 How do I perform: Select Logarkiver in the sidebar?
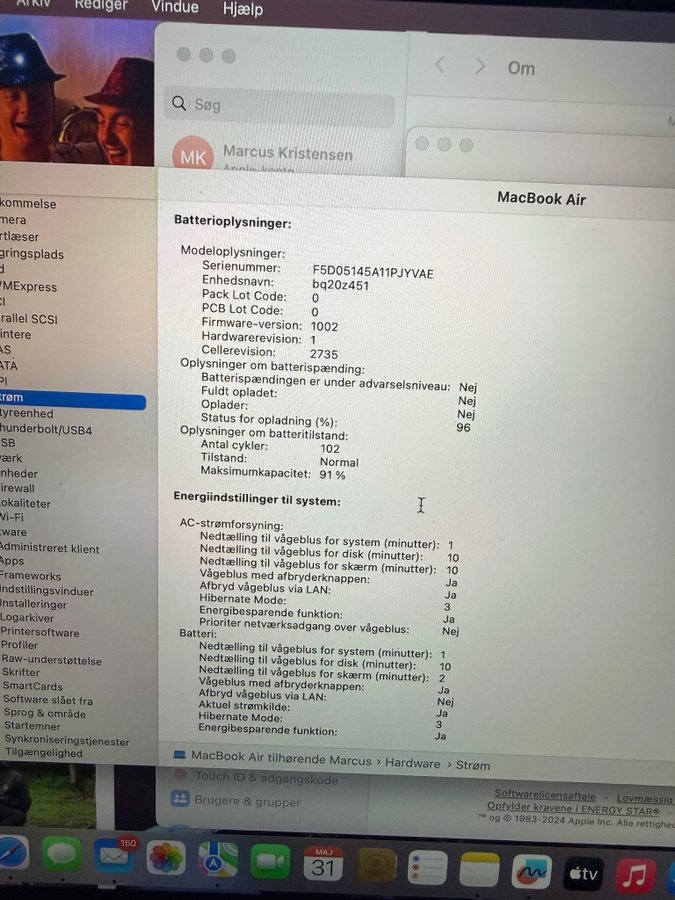(27, 618)
